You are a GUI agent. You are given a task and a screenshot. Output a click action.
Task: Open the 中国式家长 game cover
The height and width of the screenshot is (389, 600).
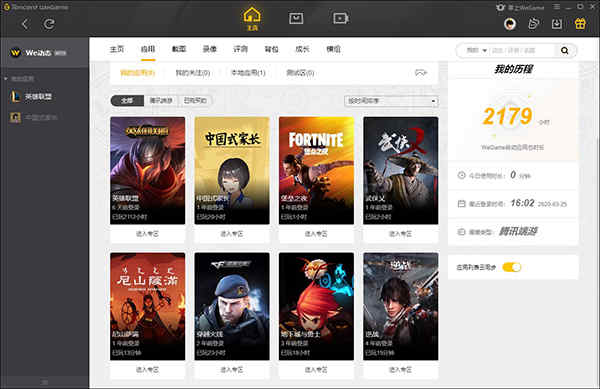click(232, 171)
